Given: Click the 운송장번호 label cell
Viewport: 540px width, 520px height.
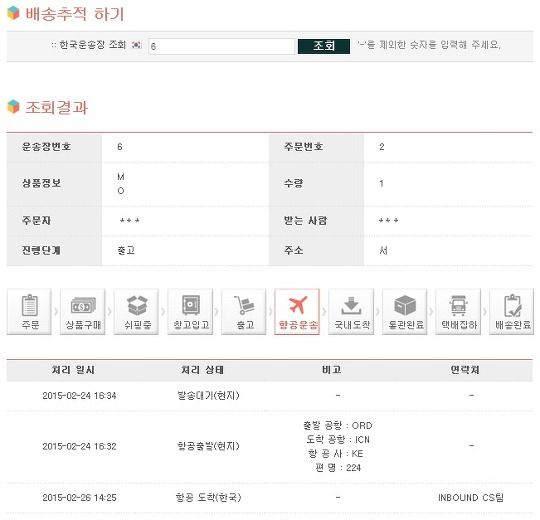Looking at the screenshot, I should 54,147.
